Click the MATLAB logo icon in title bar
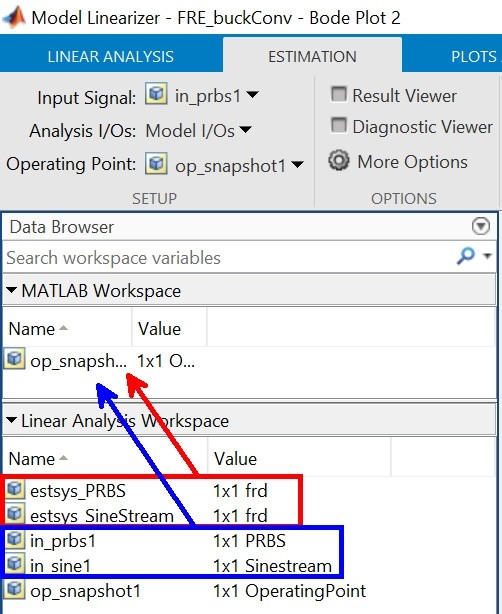The height and width of the screenshot is (614, 502). point(14,17)
